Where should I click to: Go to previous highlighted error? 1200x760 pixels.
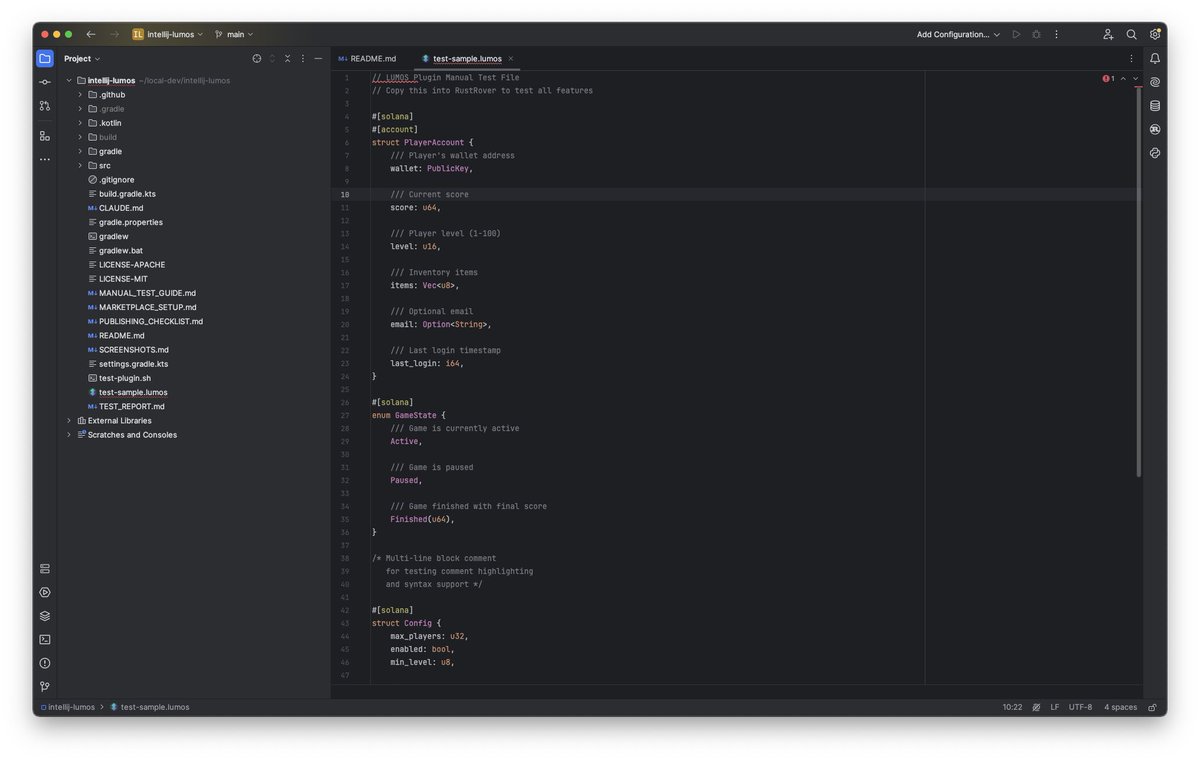(1123, 78)
